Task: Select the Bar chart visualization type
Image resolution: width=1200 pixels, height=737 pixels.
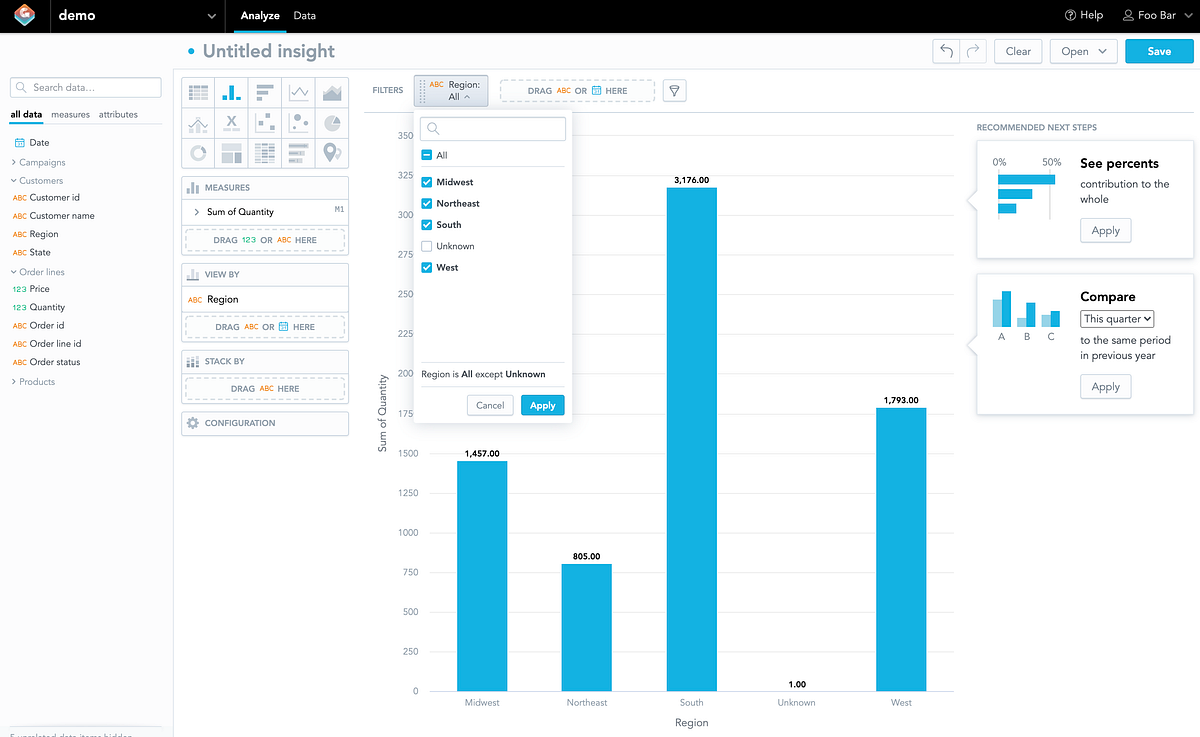Action: [265, 93]
